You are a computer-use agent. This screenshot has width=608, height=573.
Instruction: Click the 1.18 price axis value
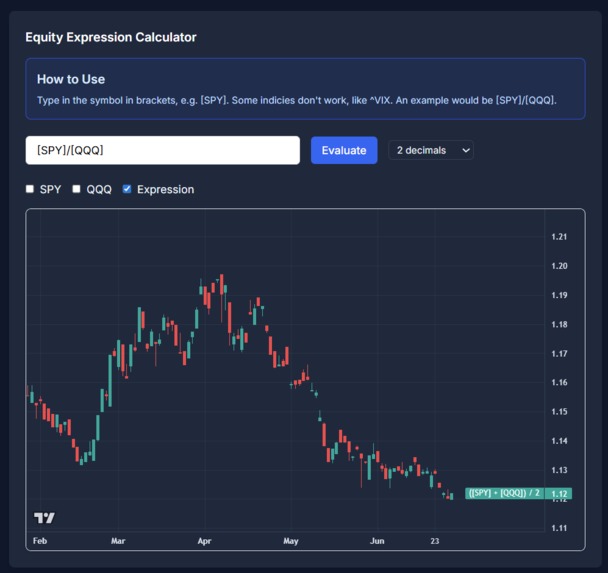559,324
